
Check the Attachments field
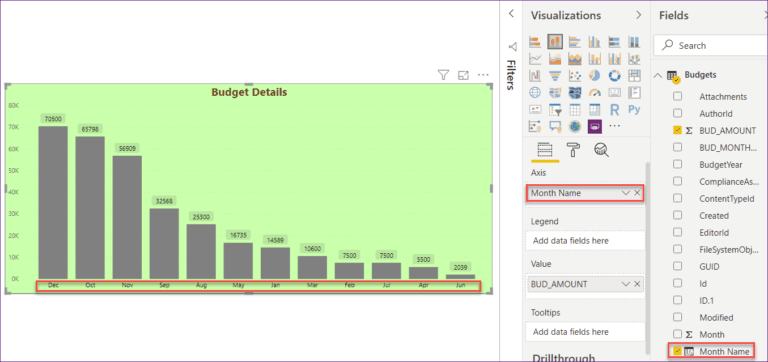[x=677, y=97]
